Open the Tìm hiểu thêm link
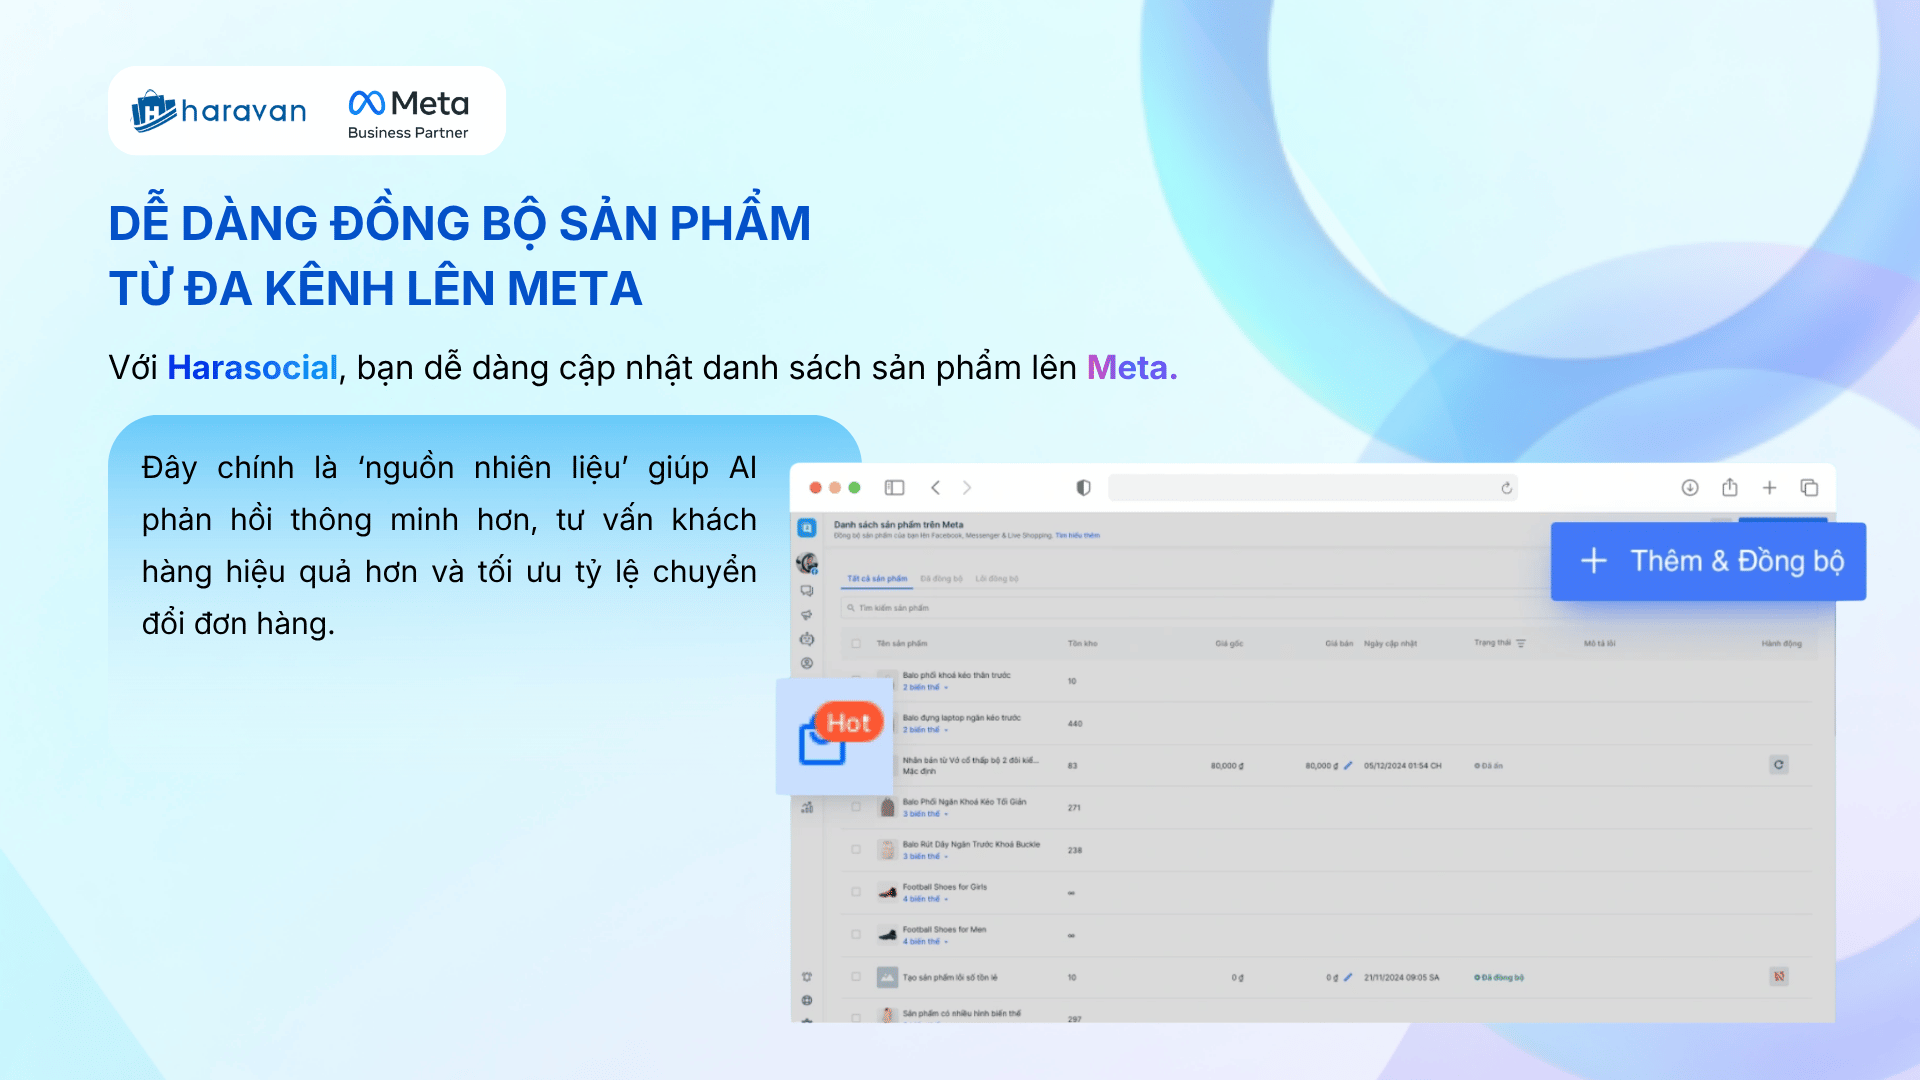 click(1078, 535)
